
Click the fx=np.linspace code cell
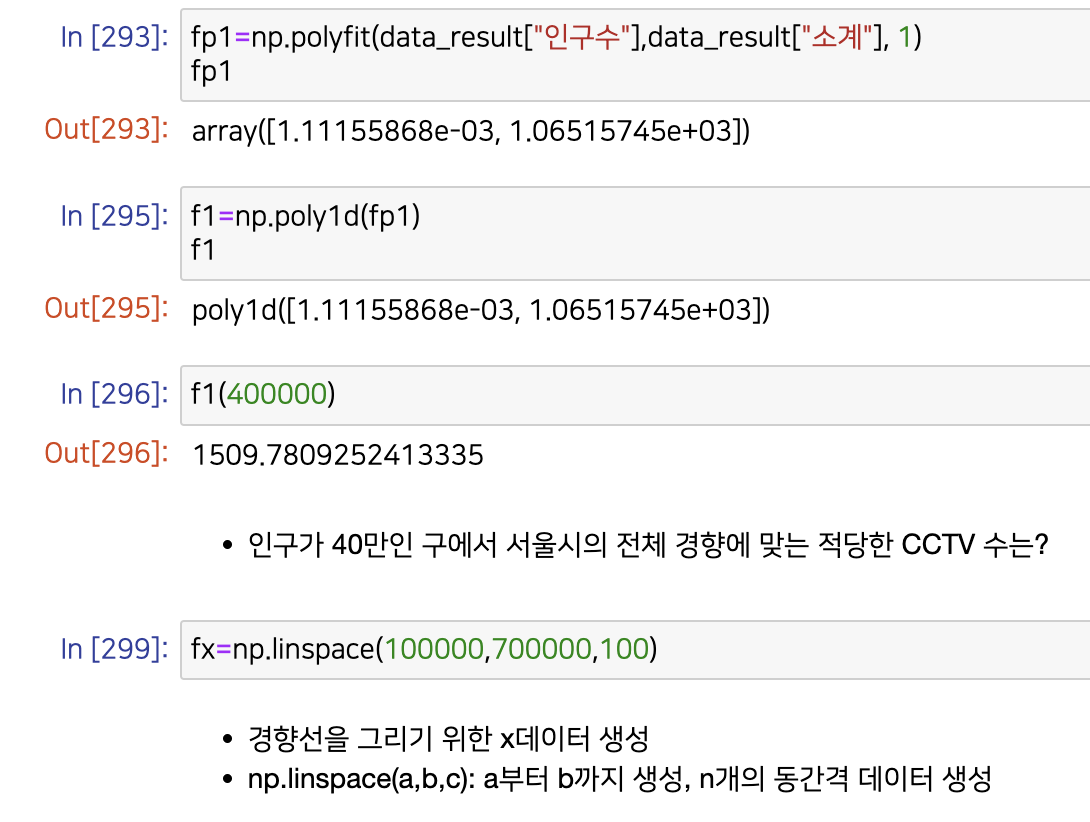coord(635,650)
